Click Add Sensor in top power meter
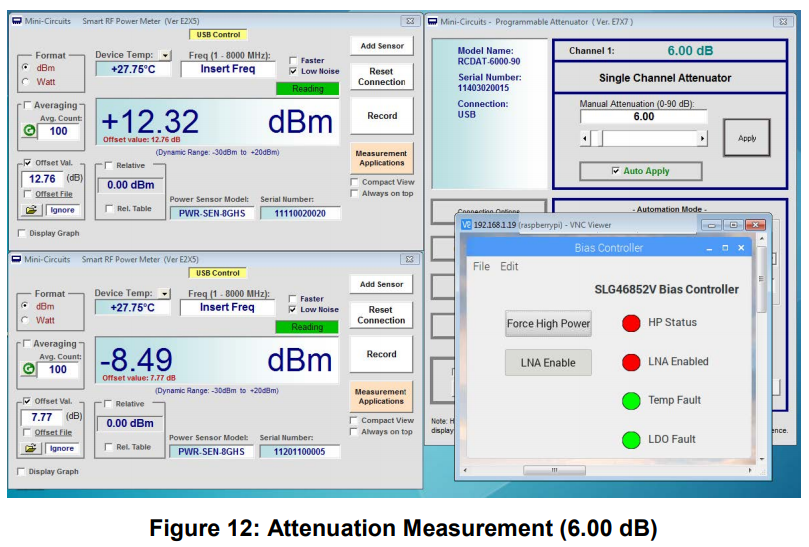 pyautogui.click(x=382, y=46)
